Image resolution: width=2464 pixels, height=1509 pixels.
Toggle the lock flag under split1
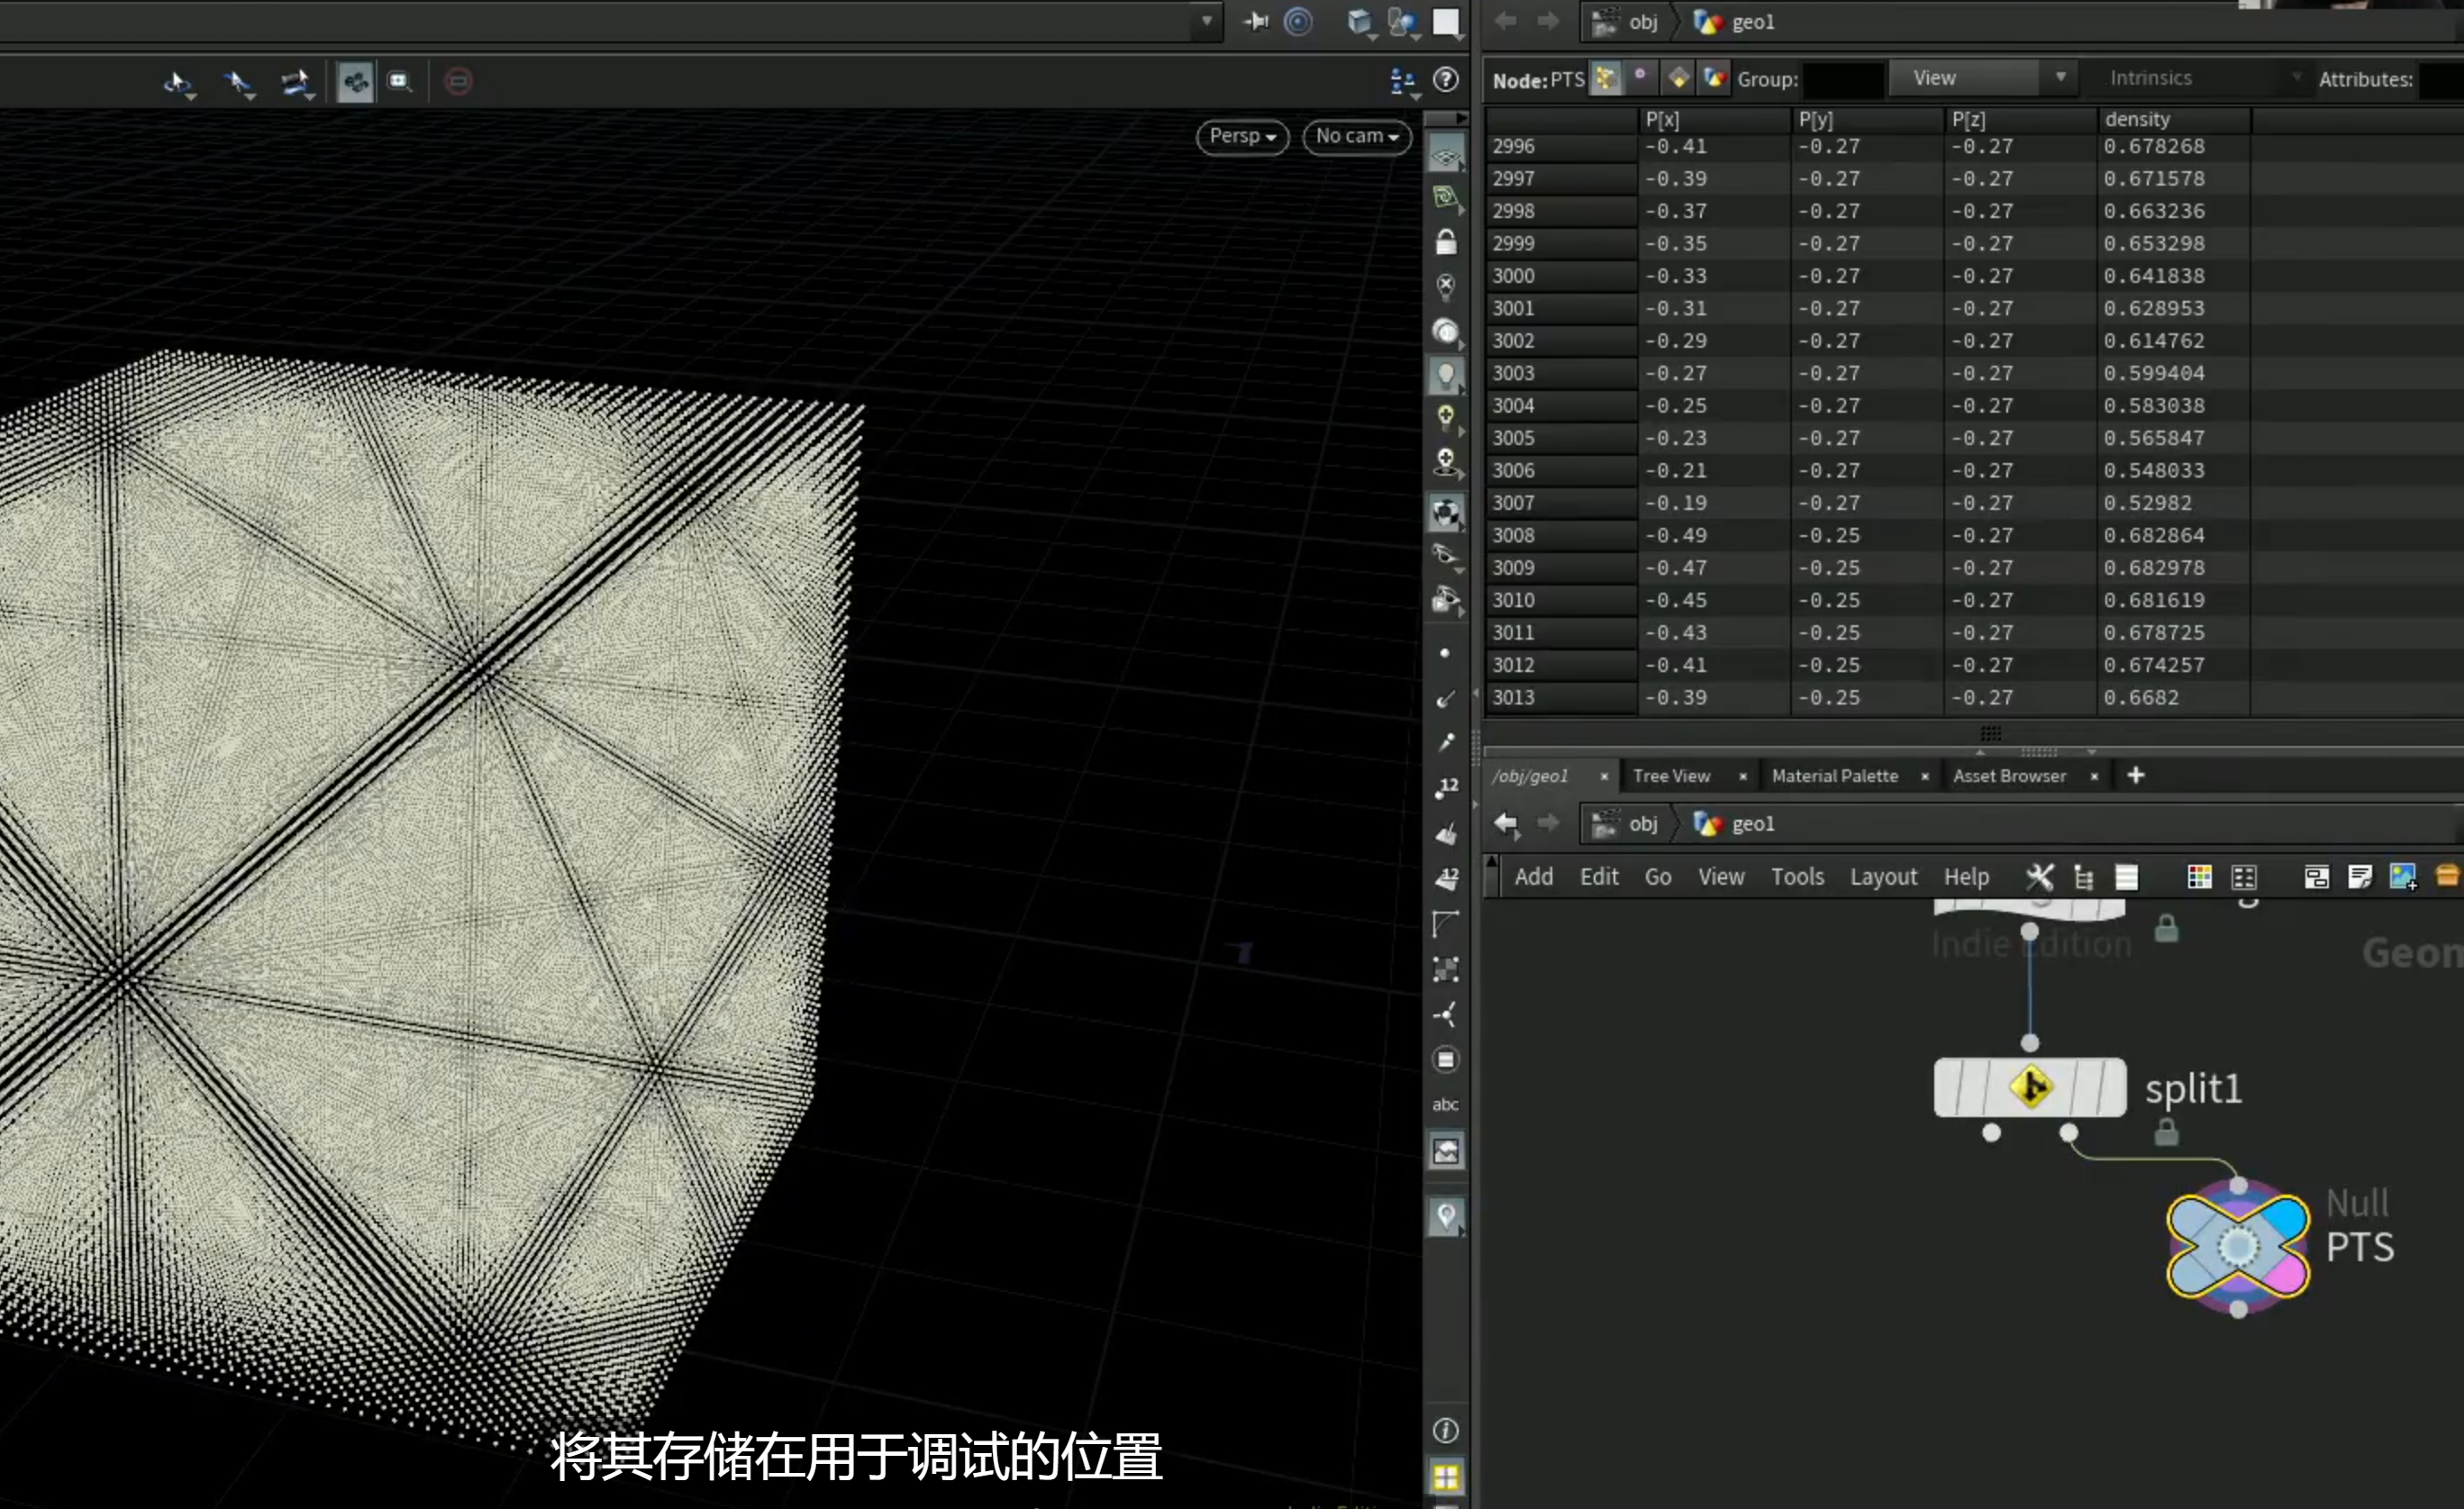(2166, 1132)
